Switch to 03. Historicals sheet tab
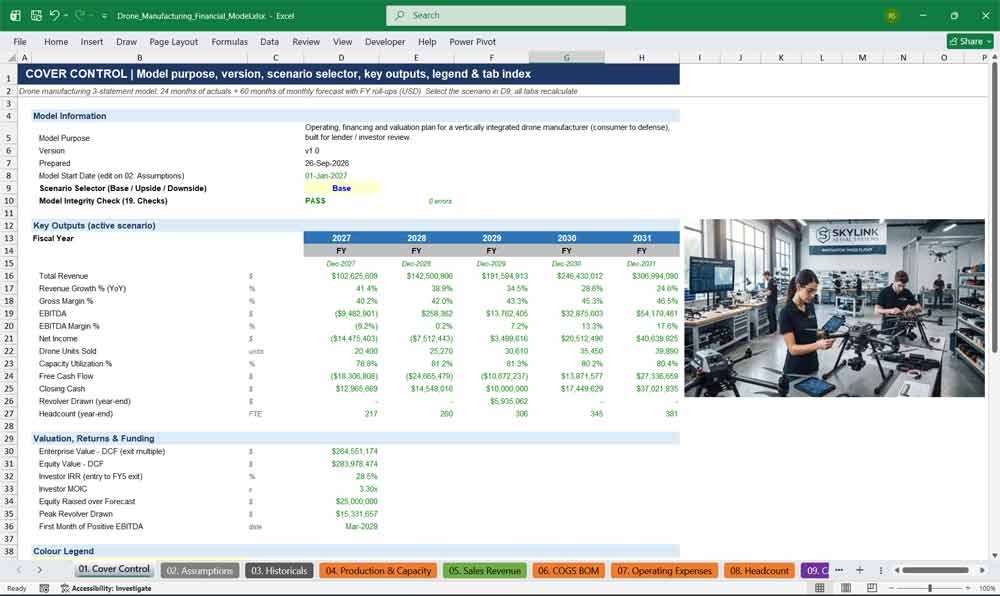This screenshot has height=596, width=1000. point(279,571)
